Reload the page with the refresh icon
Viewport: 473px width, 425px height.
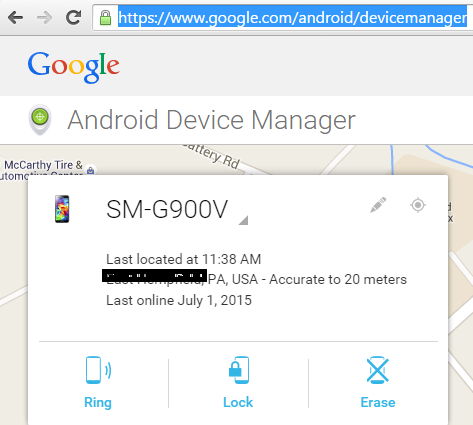[x=73, y=17]
